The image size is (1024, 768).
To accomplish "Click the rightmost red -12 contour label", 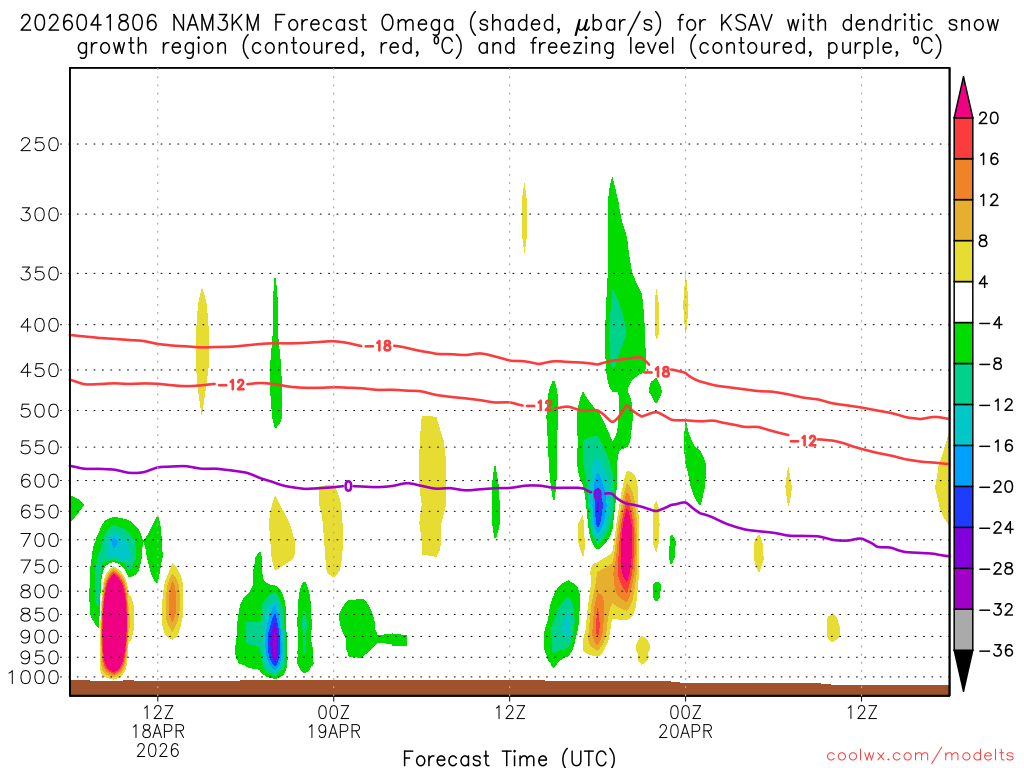I will (803, 441).
